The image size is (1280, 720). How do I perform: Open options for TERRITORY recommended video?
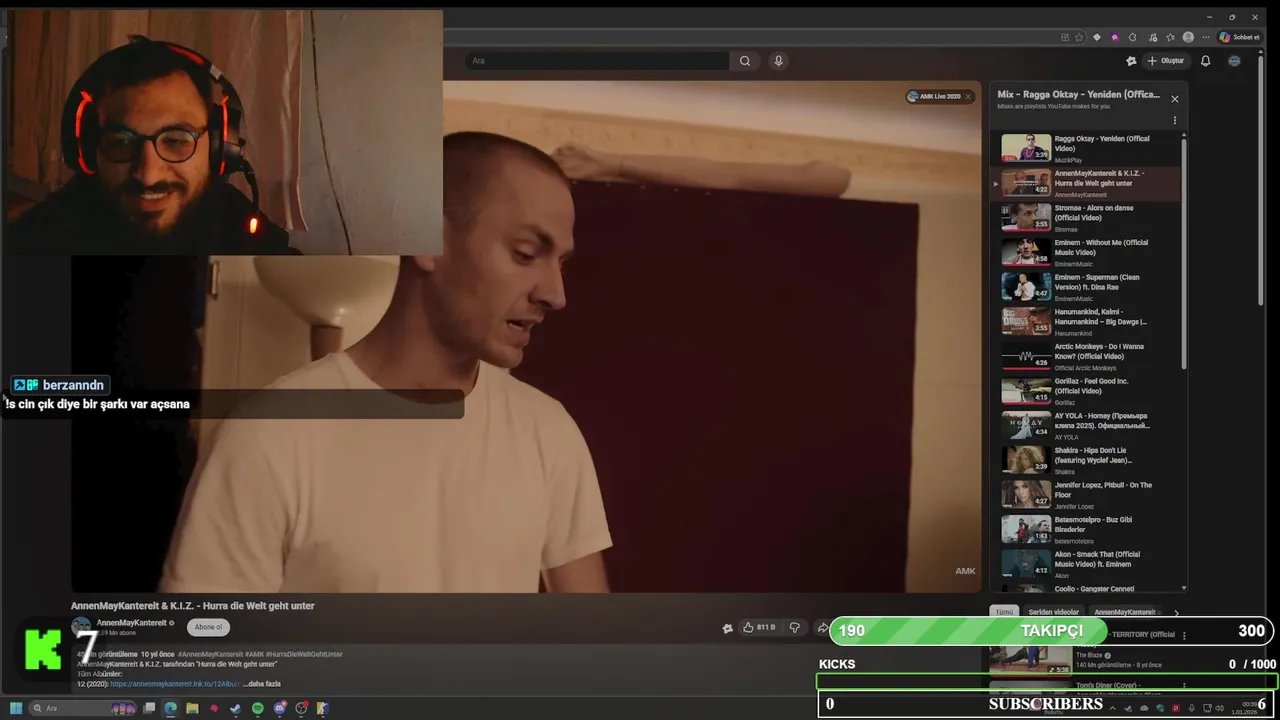click(1184, 635)
